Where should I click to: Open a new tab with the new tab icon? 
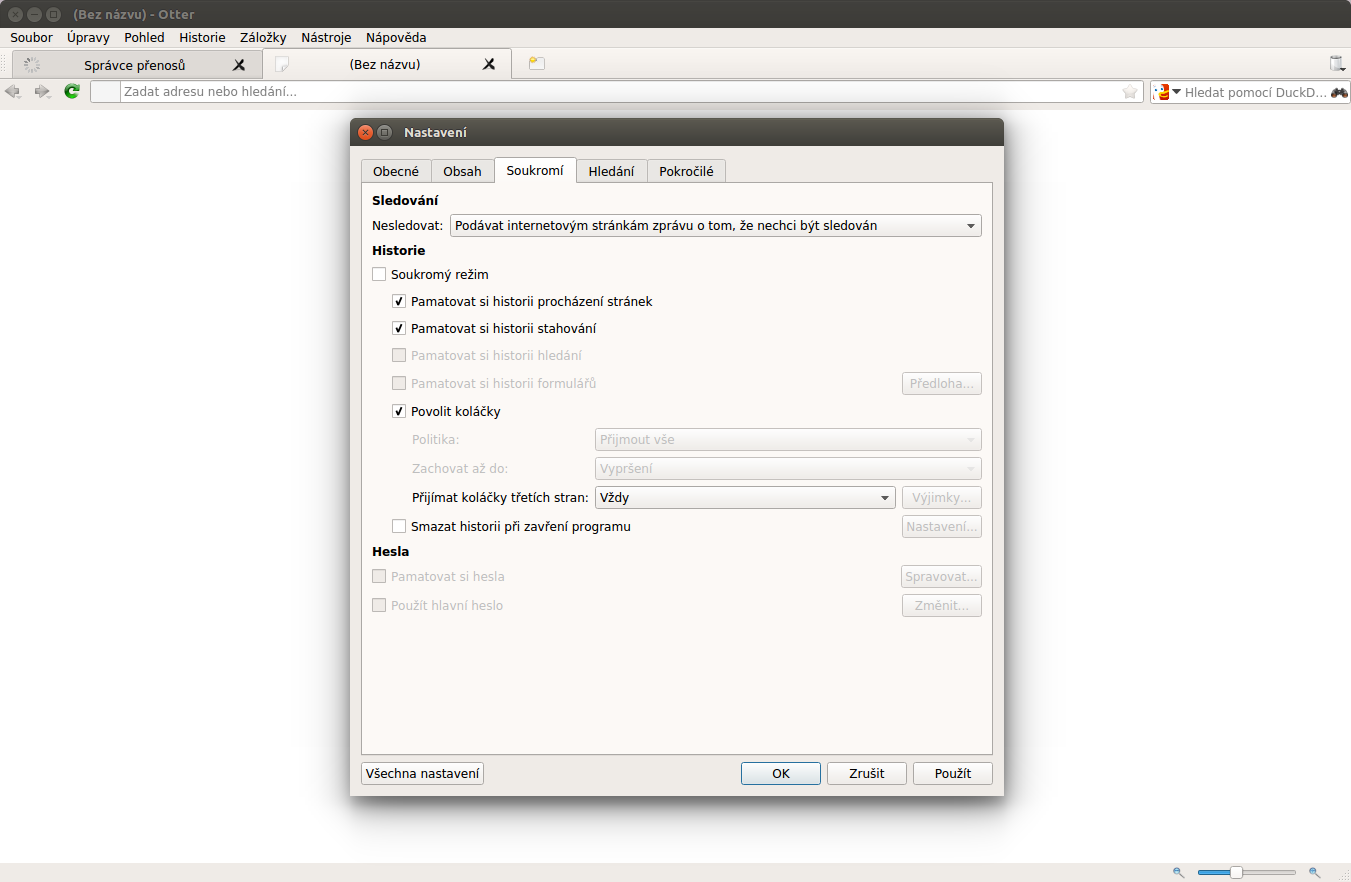tap(537, 64)
